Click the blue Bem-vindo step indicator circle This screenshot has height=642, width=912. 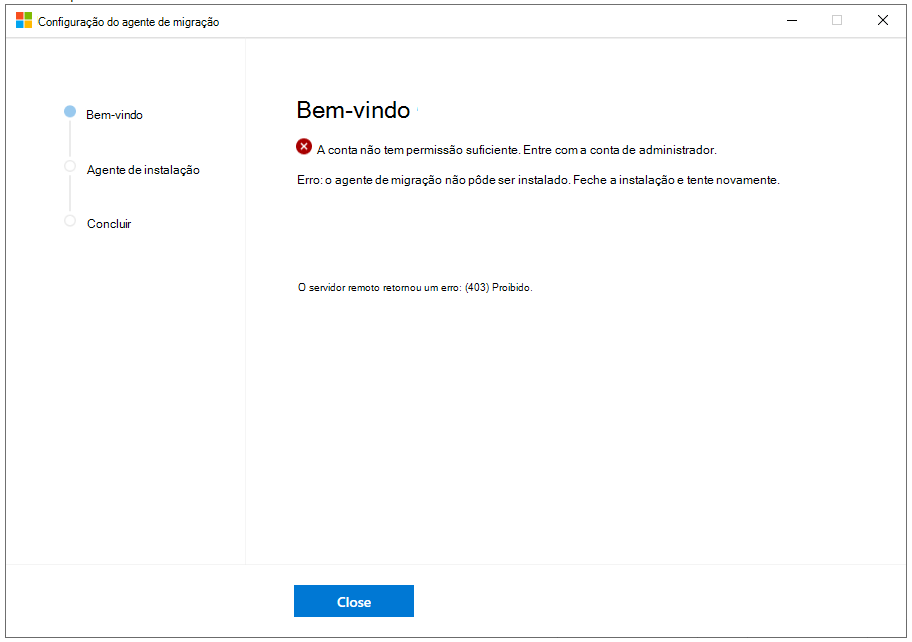(70, 112)
